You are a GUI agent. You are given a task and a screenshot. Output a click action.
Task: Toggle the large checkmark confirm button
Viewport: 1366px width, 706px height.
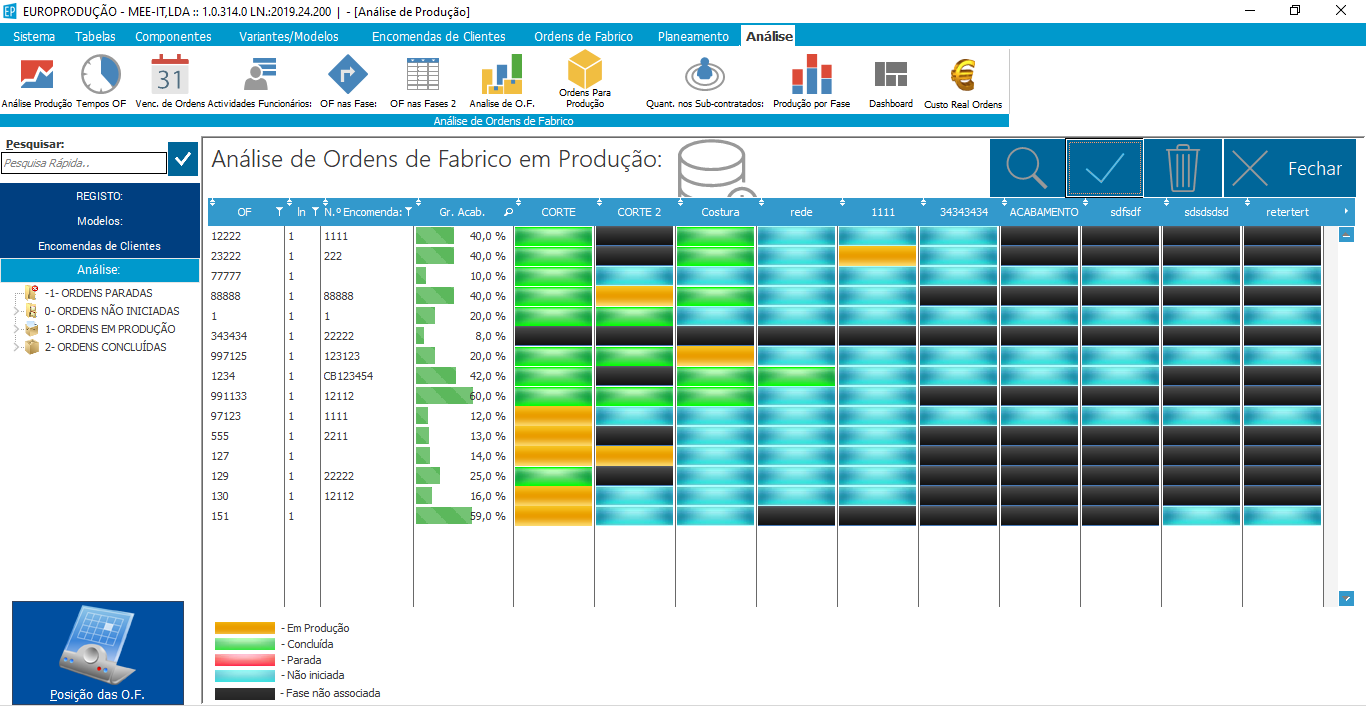point(1105,168)
